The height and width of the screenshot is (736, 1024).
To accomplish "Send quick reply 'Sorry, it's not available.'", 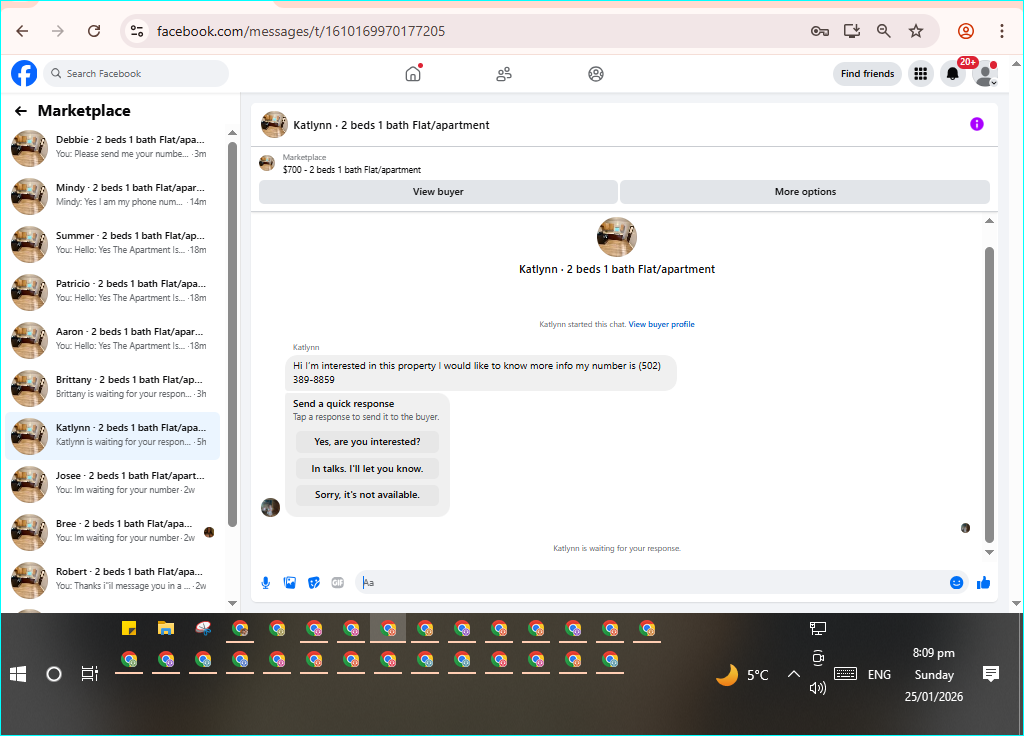I will pyautogui.click(x=367, y=494).
